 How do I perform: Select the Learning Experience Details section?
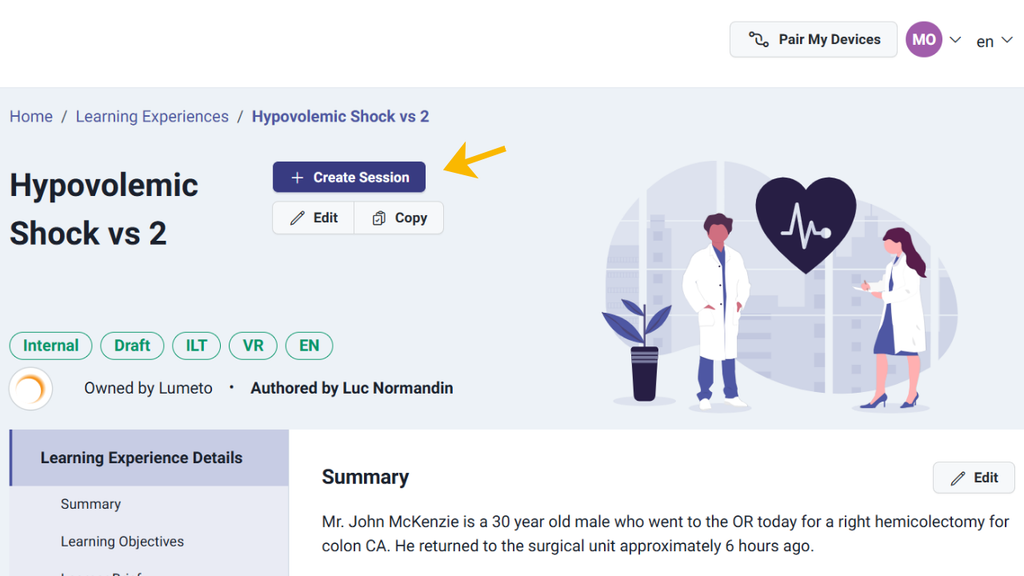(149, 458)
